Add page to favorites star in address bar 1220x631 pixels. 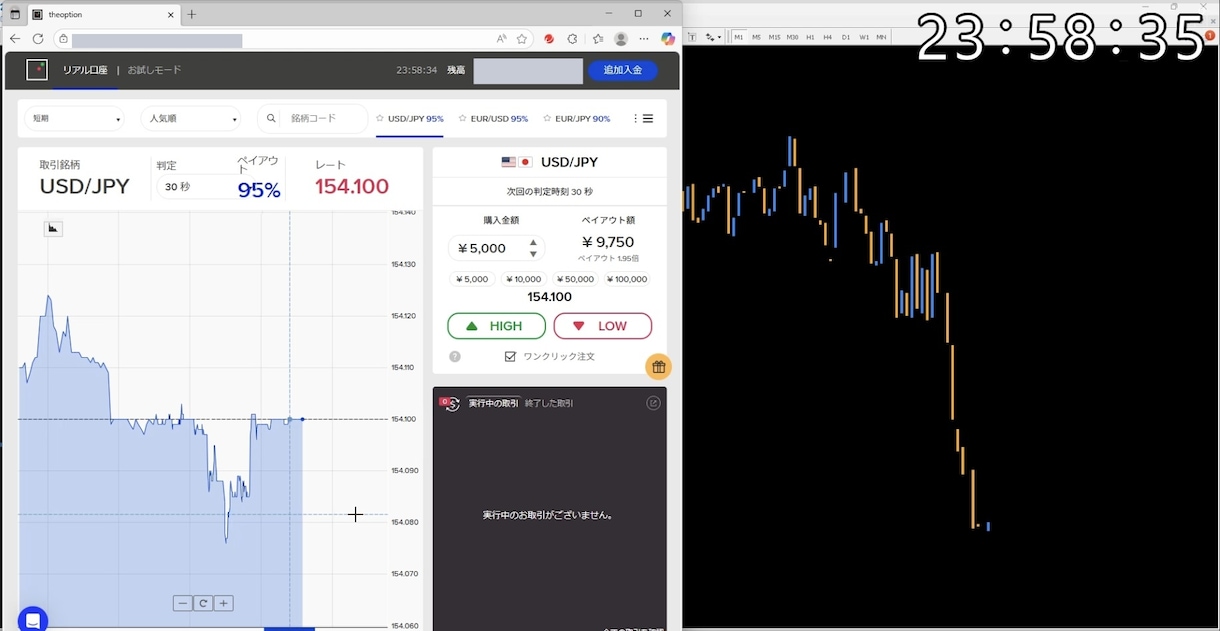pyautogui.click(x=522, y=39)
